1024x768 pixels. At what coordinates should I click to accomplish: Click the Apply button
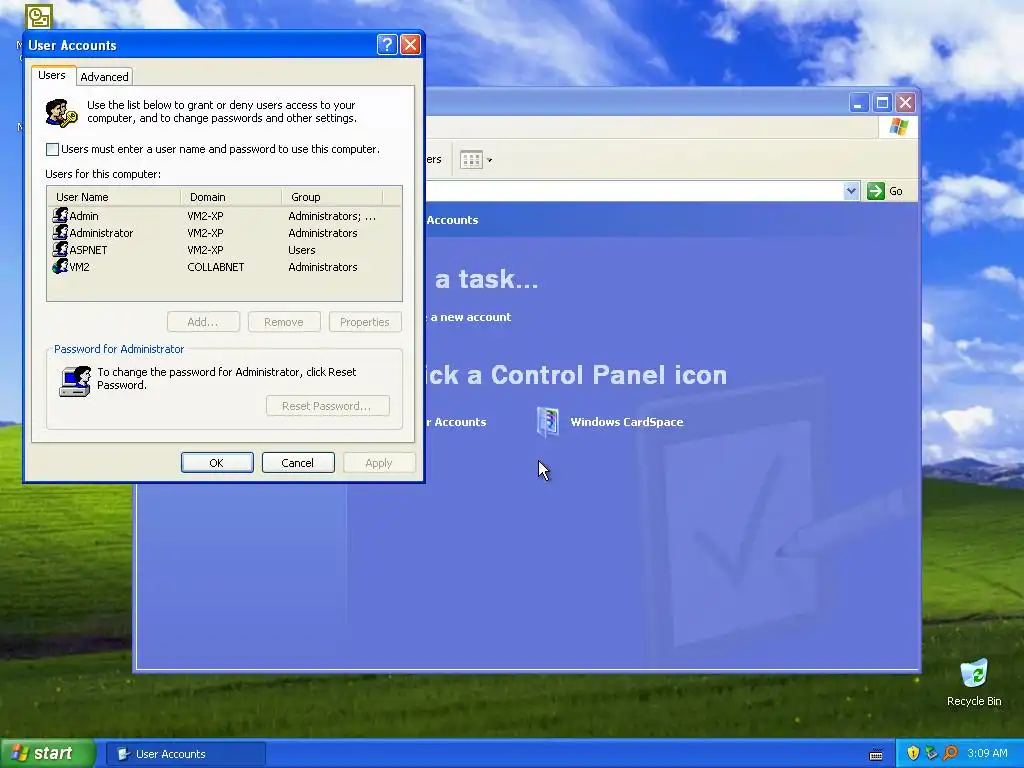[379, 462]
